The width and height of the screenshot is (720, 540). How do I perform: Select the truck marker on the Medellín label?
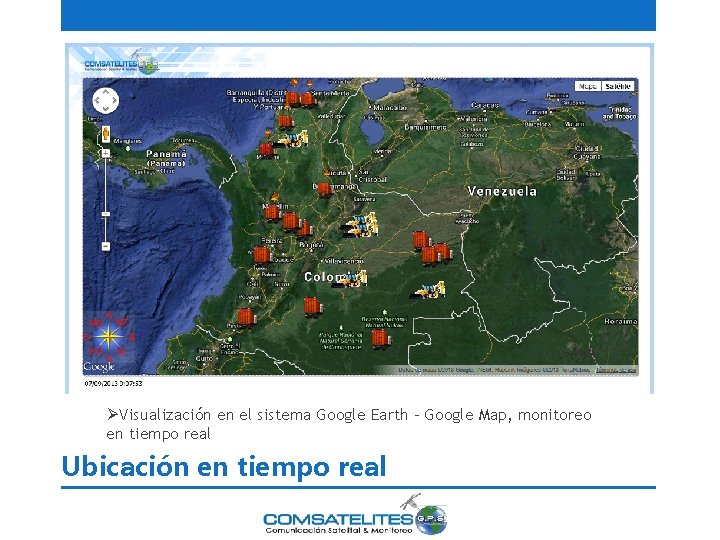[x=273, y=212]
